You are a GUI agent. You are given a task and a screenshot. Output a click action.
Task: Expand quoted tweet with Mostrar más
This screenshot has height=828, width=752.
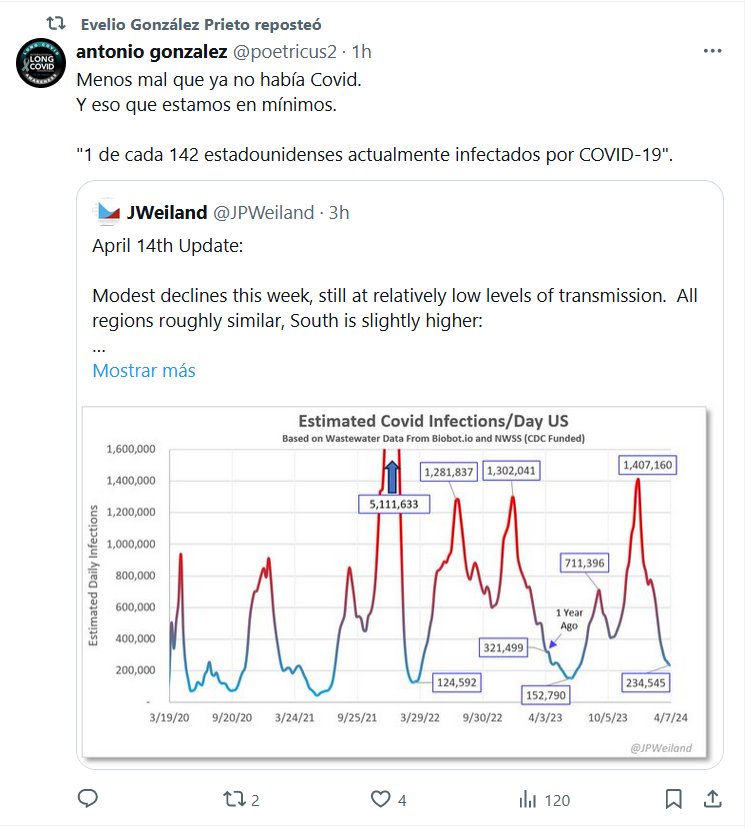coord(144,371)
